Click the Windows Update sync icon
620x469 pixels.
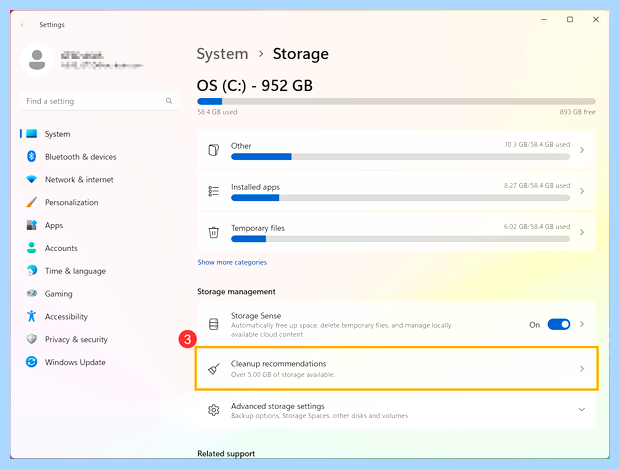click(32, 362)
